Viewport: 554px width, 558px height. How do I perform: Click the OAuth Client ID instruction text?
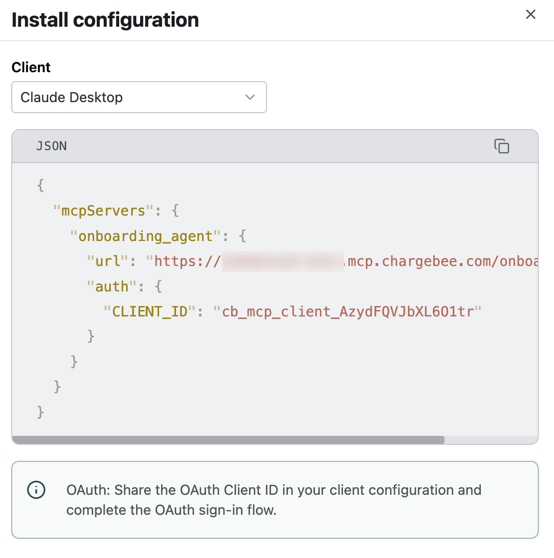pos(274,500)
